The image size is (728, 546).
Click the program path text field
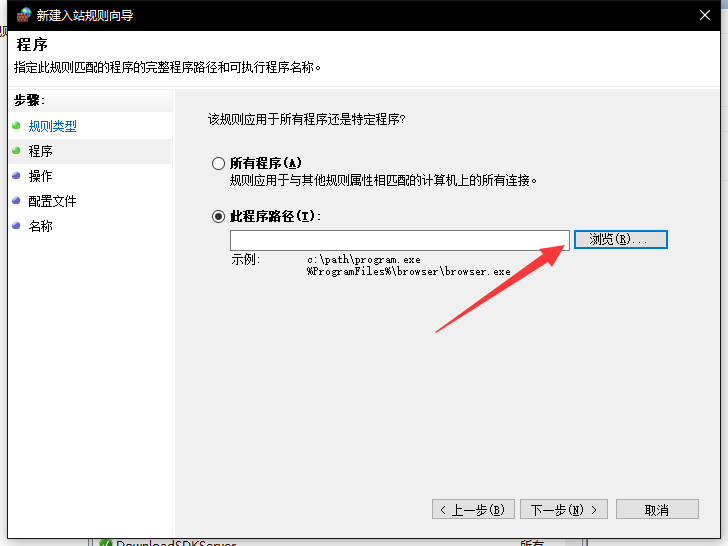point(399,240)
